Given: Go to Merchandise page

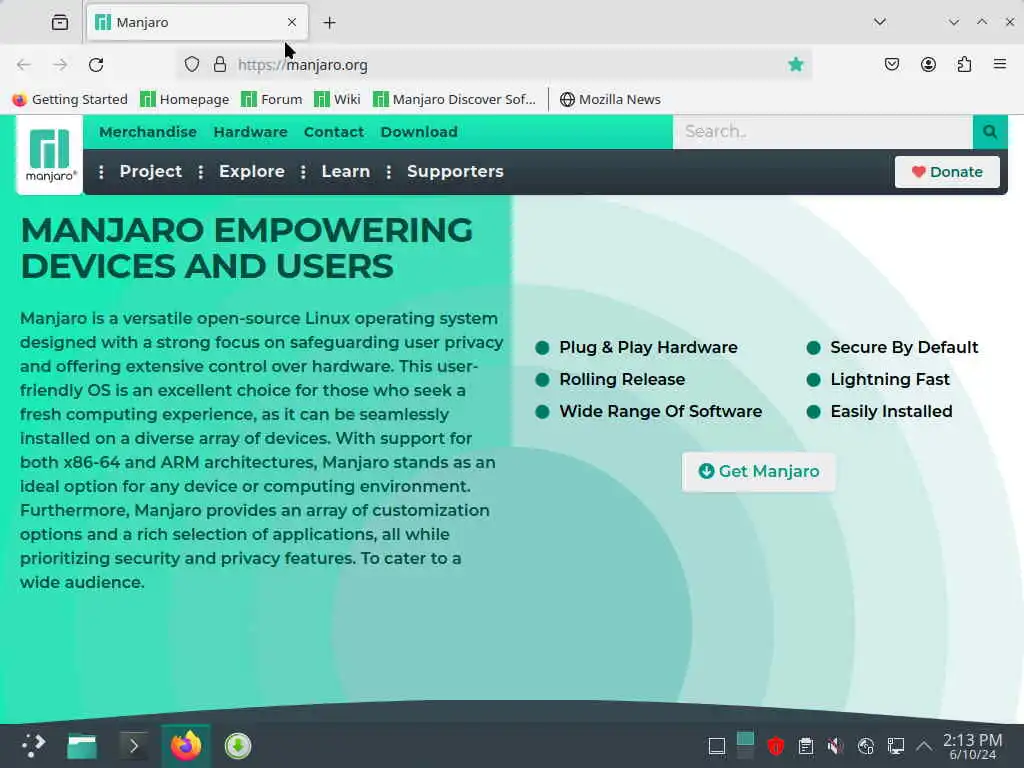Looking at the screenshot, I should pos(148,132).
